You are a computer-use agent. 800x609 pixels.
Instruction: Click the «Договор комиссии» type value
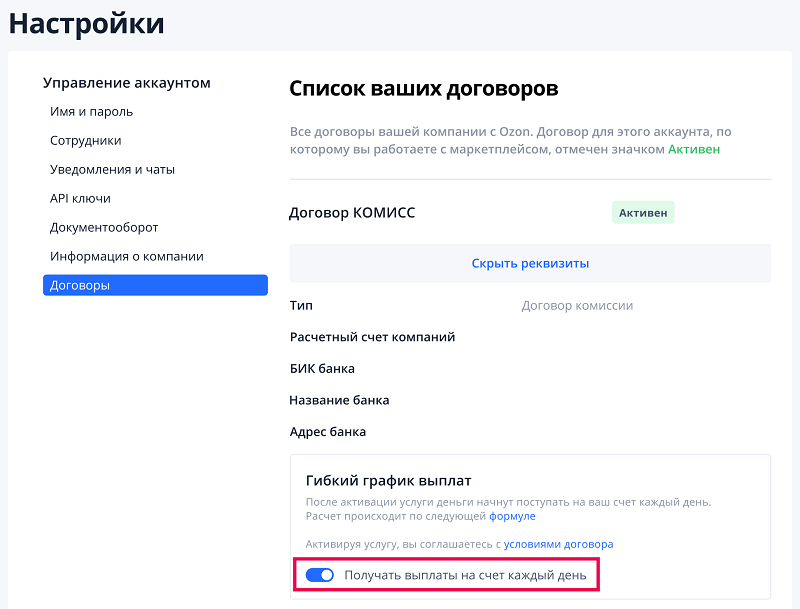pyautogui.click(x=577, y=306)
